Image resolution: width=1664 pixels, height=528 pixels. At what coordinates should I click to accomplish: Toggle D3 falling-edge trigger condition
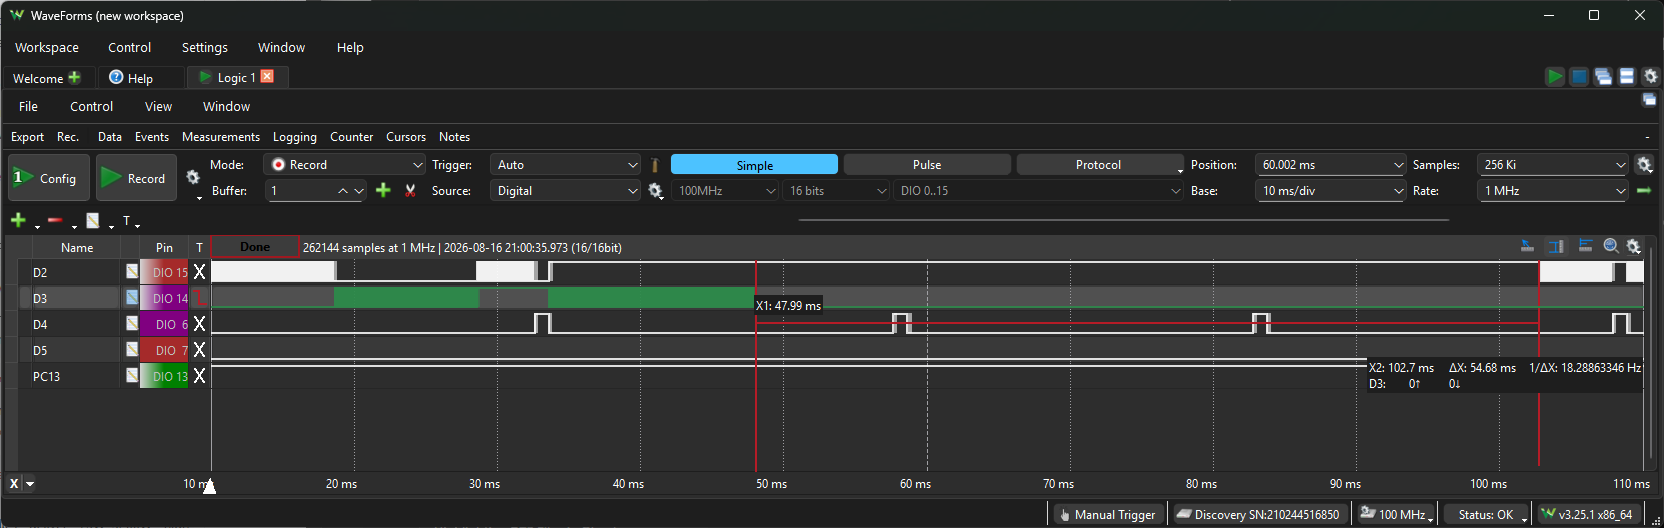point(199,297)
